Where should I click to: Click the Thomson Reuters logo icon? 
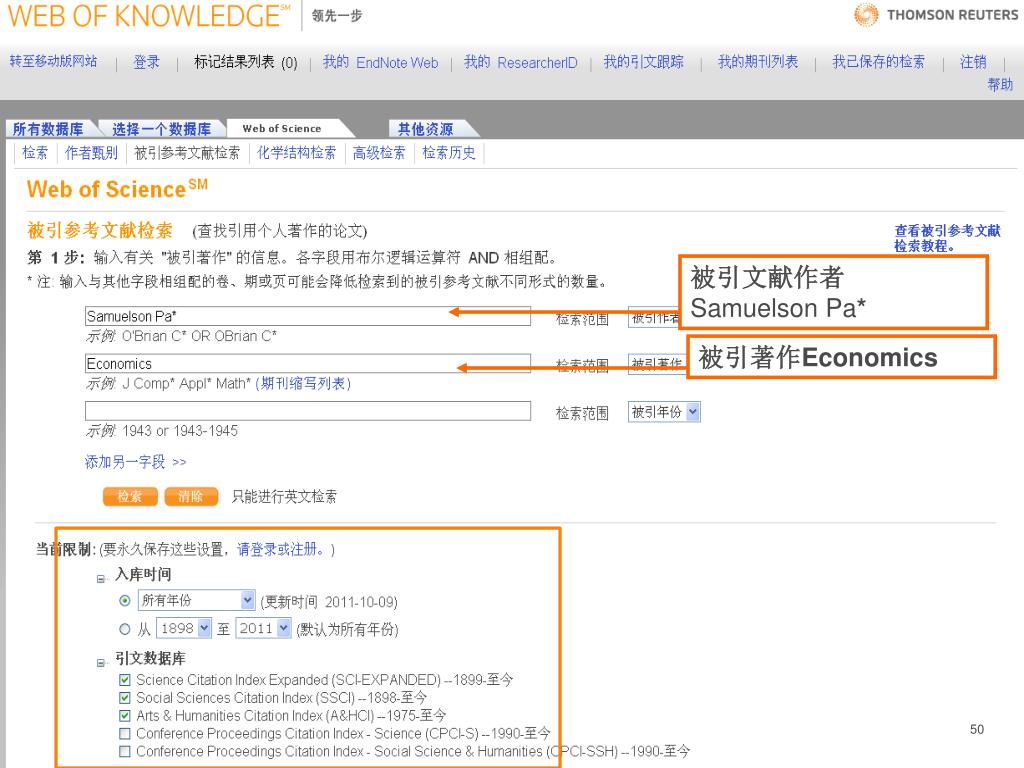pos(866,14)
